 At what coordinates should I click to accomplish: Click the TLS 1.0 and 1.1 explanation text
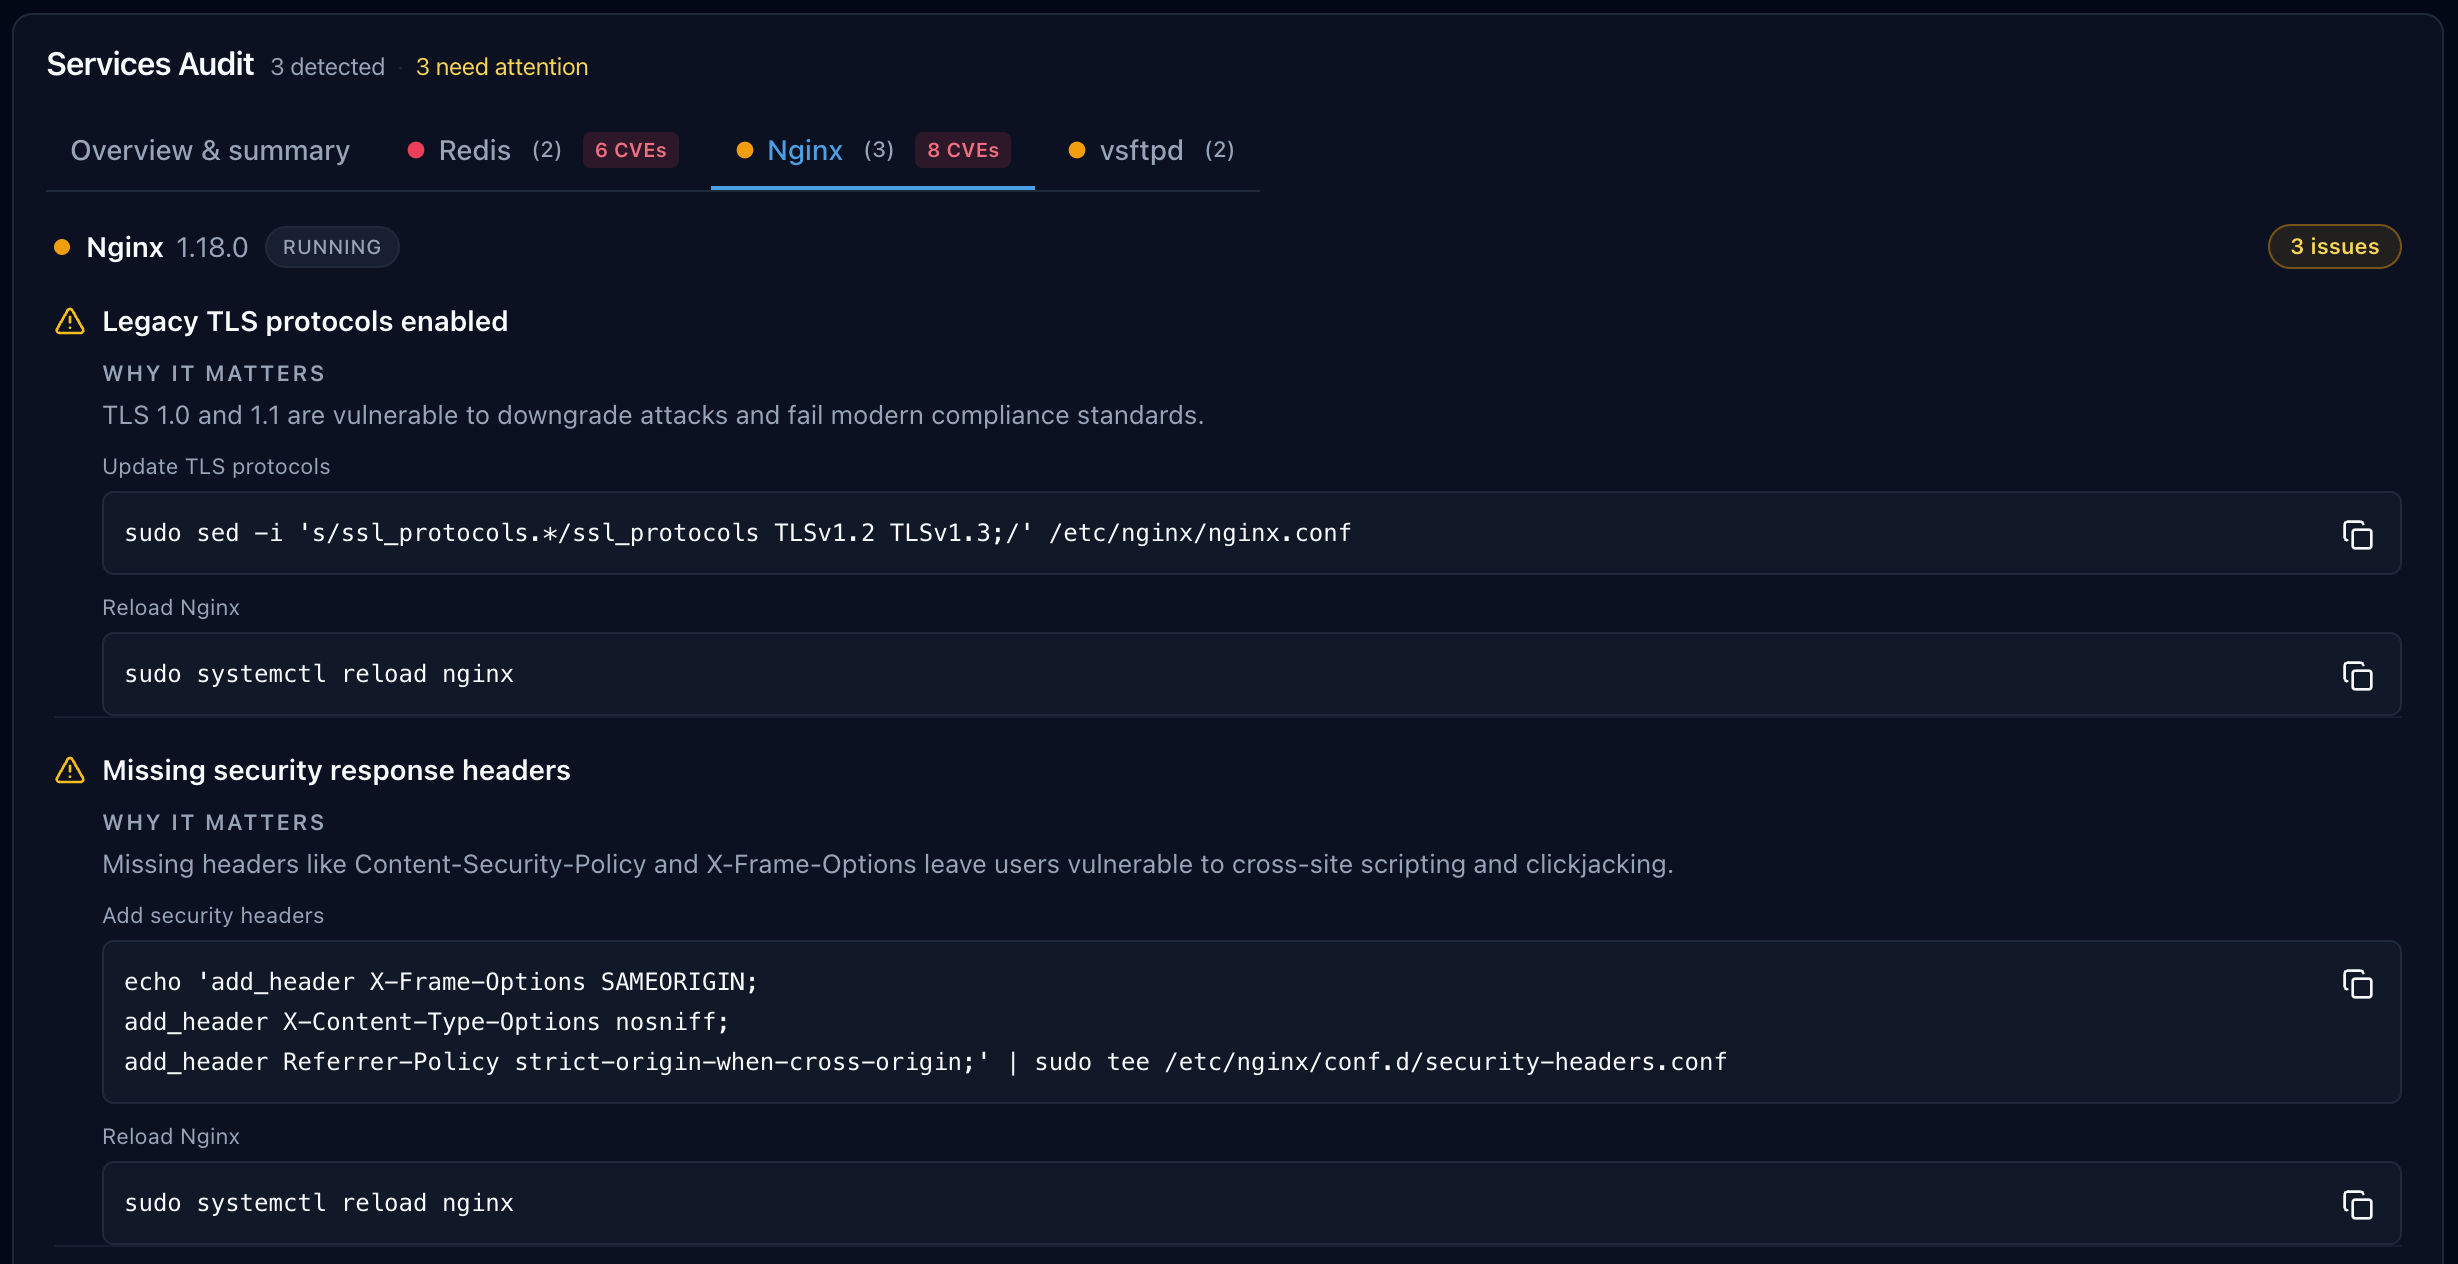(653, 415)
